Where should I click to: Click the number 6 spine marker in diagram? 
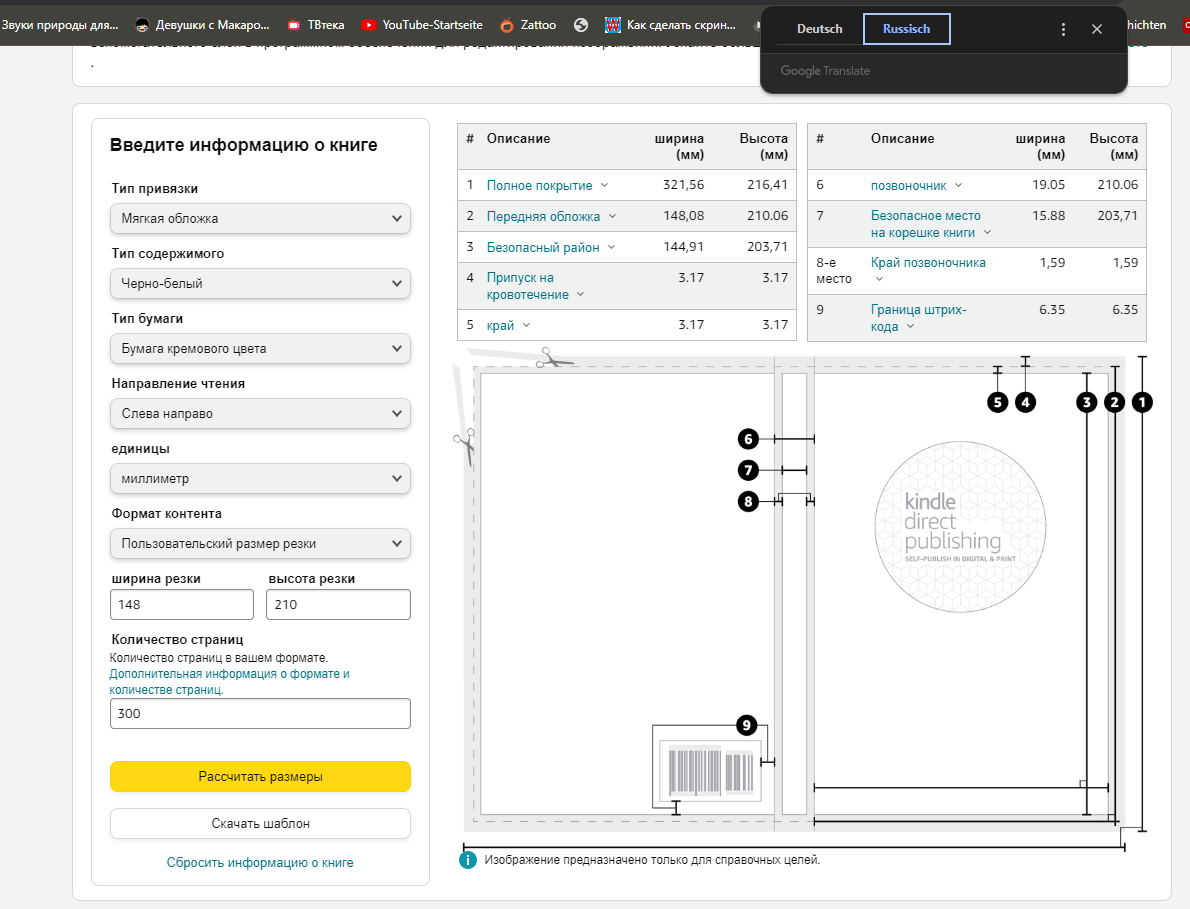pyautogui.click(x=748, y=439)
